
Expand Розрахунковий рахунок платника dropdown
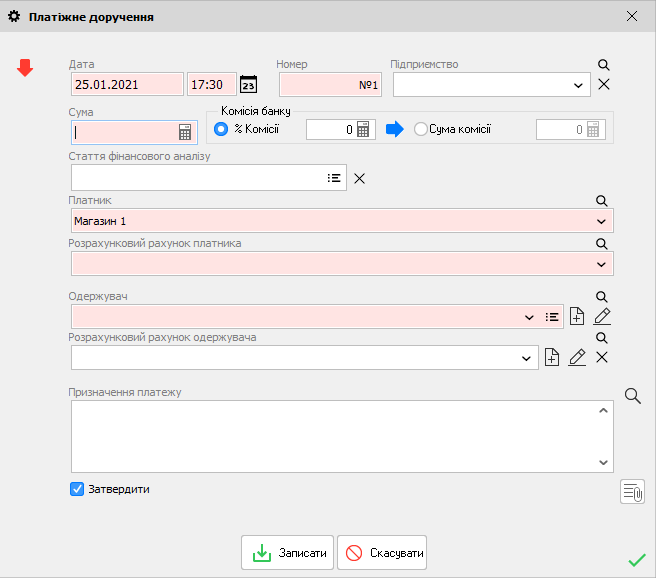(x=601, y=263)
